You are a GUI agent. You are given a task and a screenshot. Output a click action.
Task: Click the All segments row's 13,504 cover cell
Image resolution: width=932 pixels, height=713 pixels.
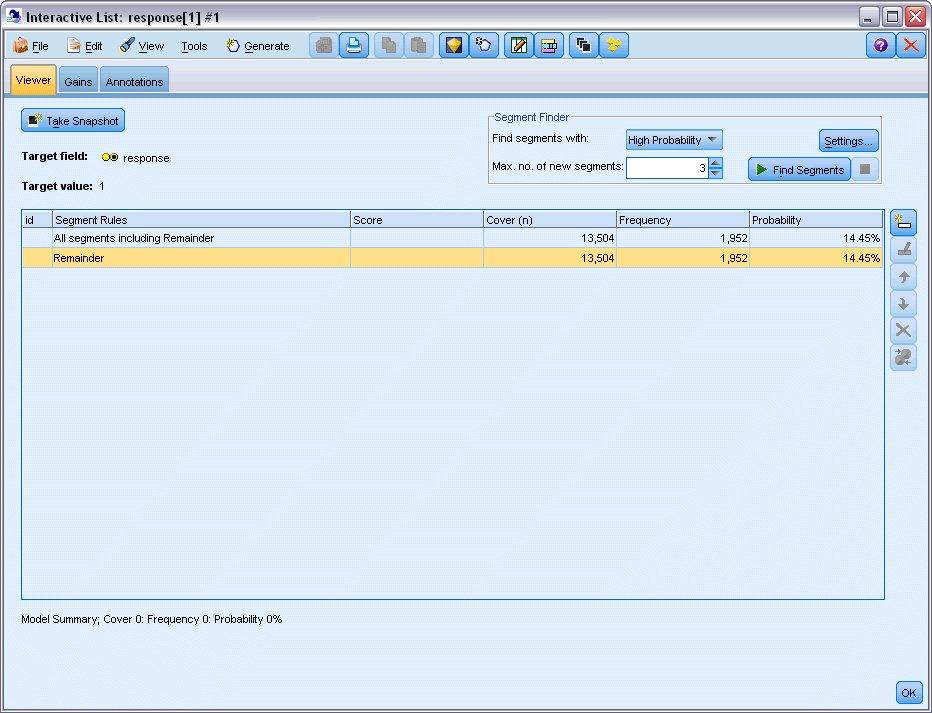point(550,238)
